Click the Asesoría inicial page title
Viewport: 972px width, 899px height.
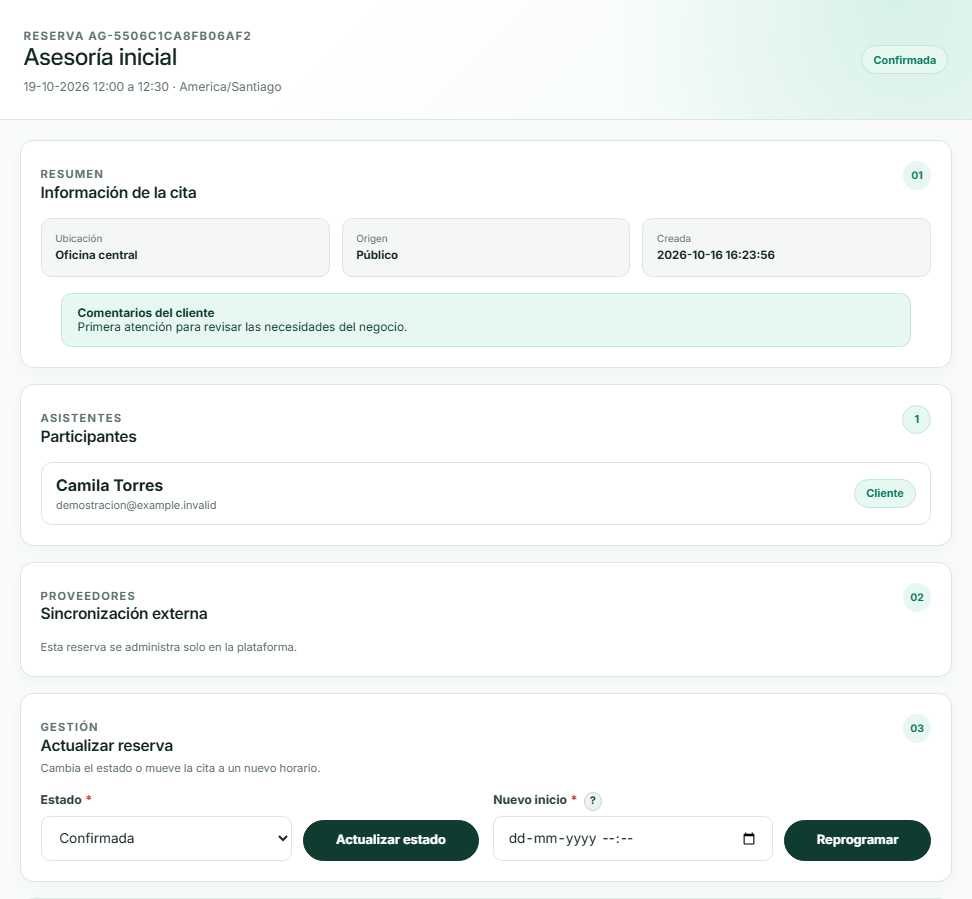[100, 57]
